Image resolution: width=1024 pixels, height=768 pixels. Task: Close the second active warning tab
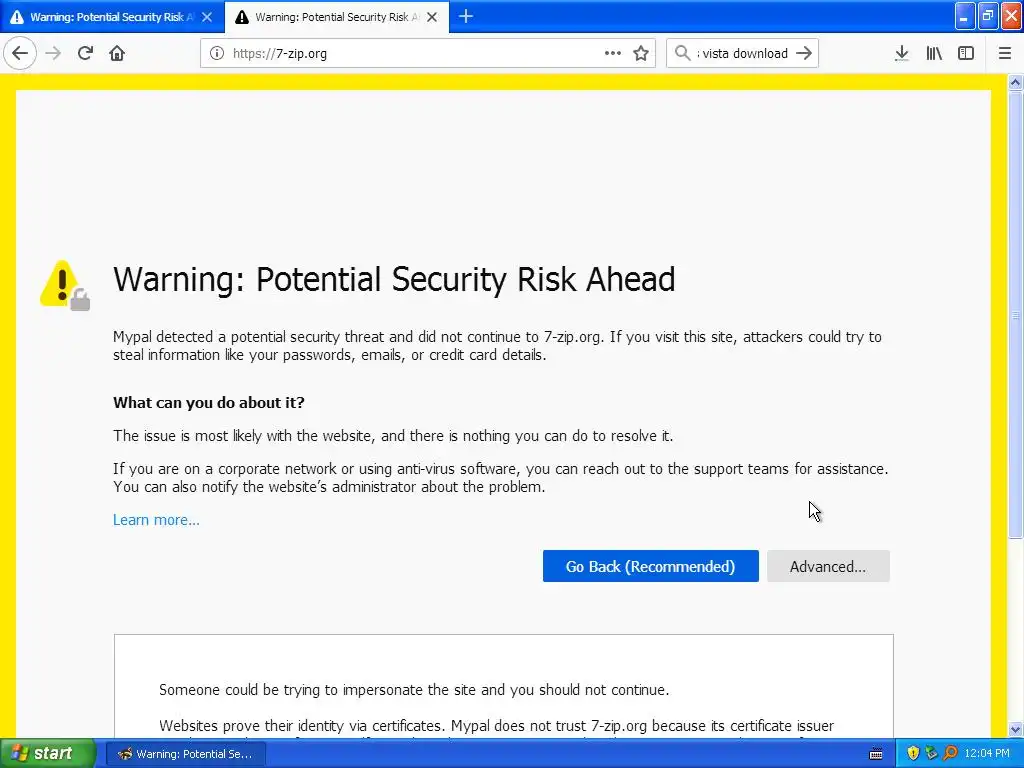coord(432,17)
